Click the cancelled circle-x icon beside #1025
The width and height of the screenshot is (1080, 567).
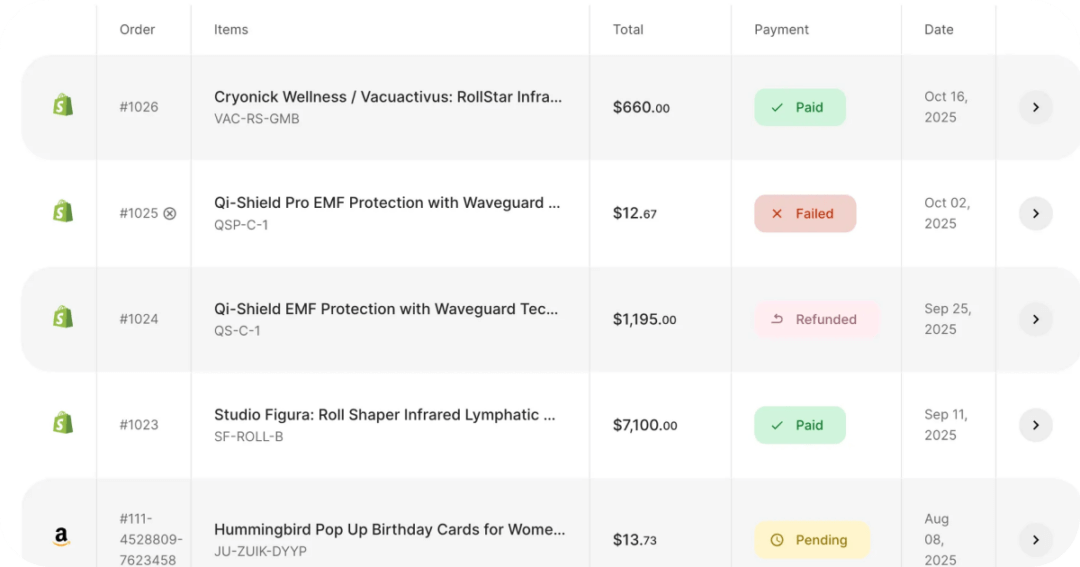[x=170, y=213]
